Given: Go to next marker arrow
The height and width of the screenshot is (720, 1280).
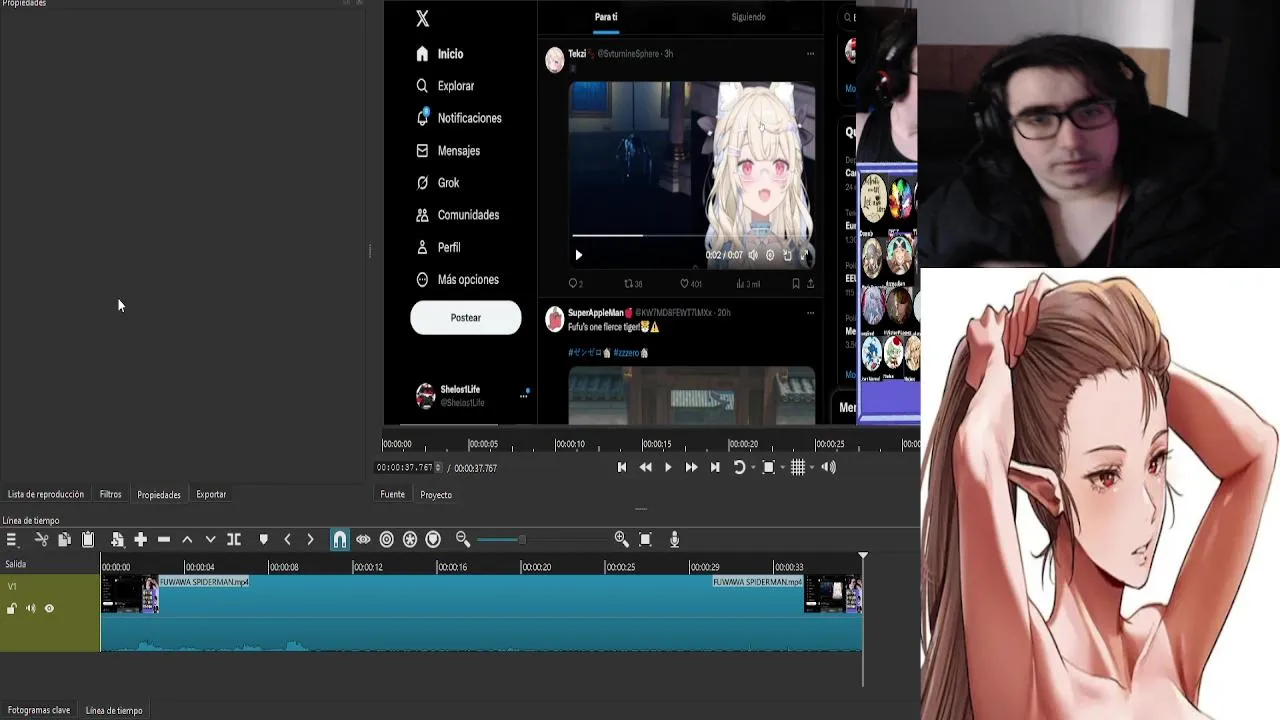Looking at the screenshot, I should [x=310, y=540].
